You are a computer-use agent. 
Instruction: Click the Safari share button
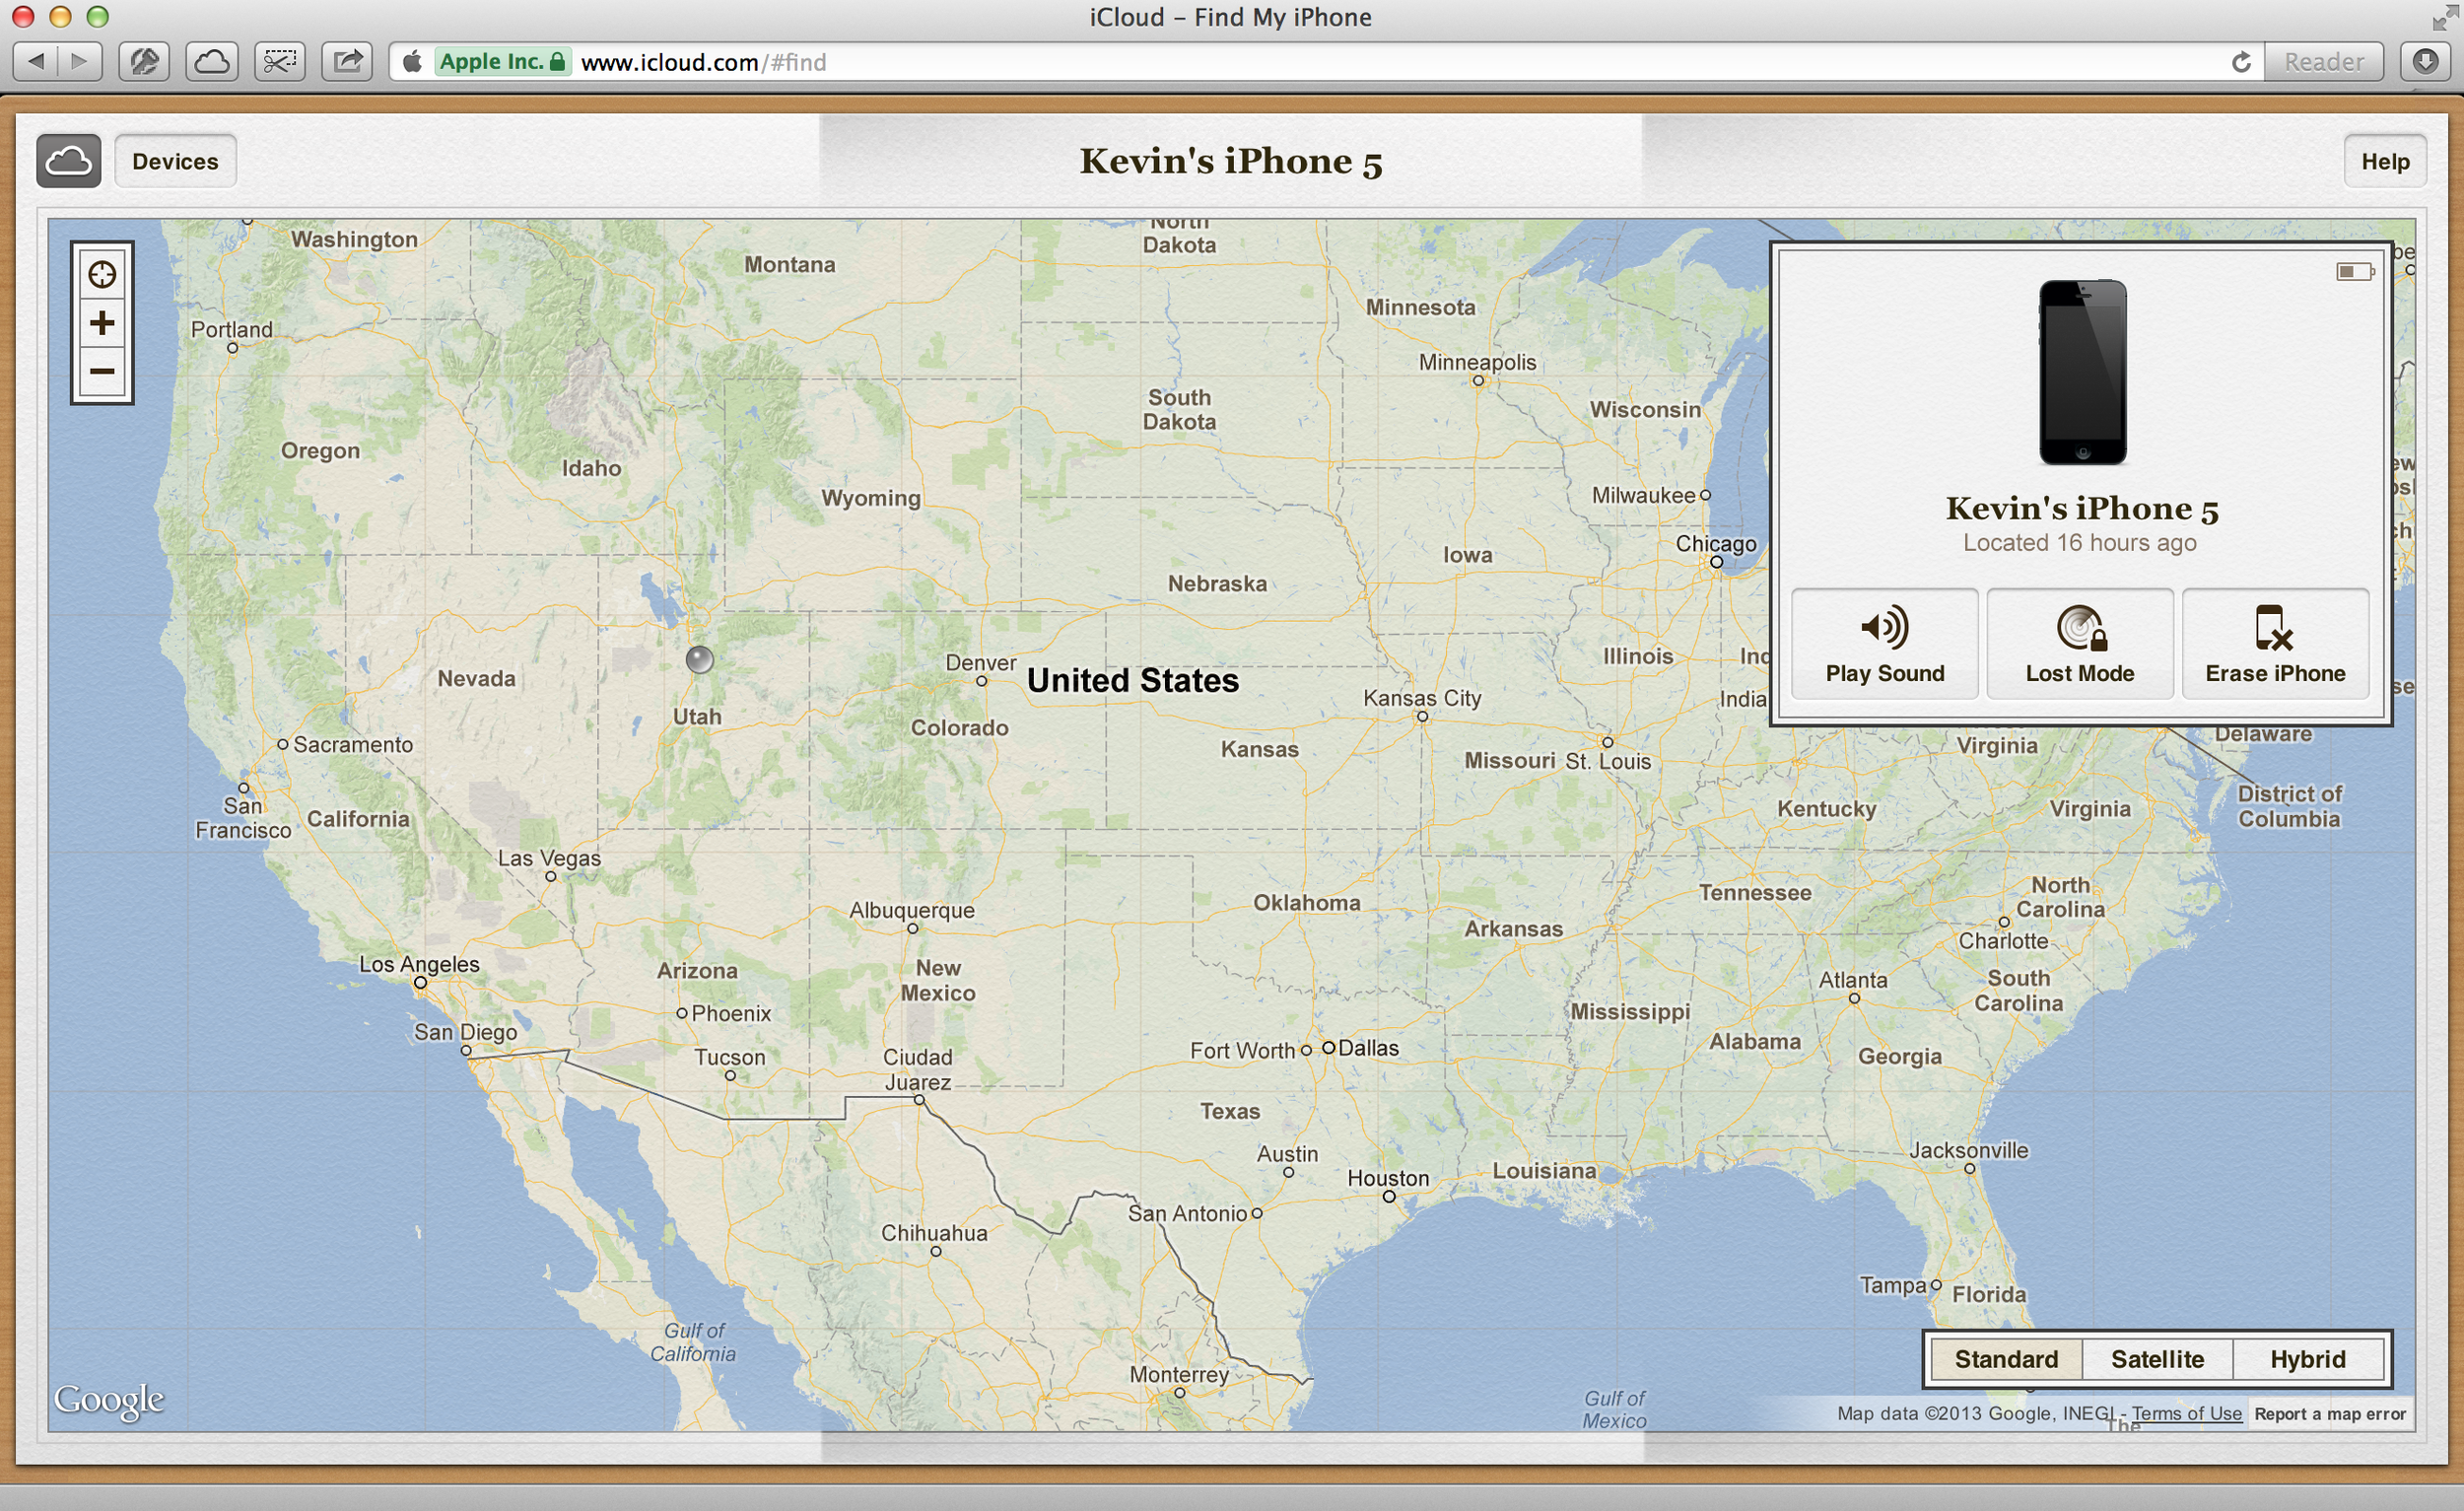click(347, 62)
